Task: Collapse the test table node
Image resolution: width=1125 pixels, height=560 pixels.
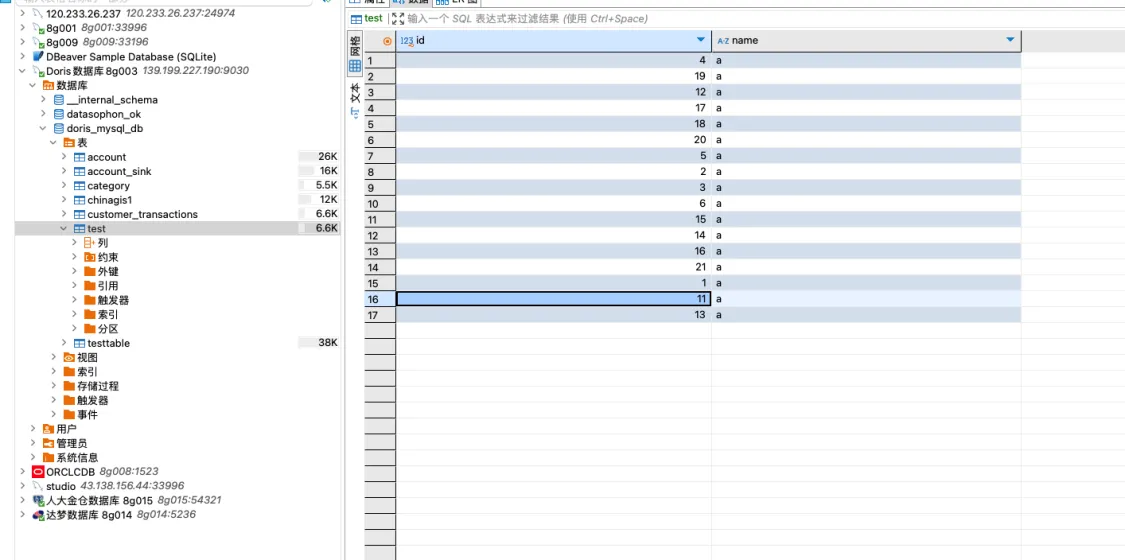Action: coord(64,229)
